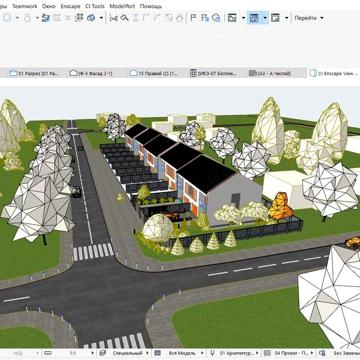
Task: Click the greyed page icon at the toolbar start
Action: coord(7,18)
